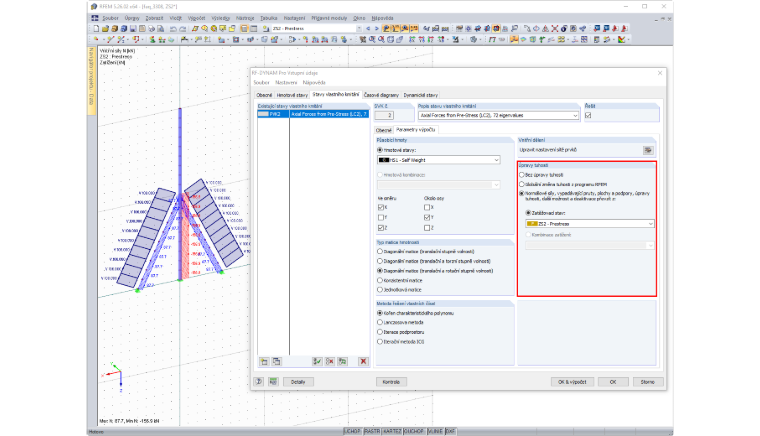Click the redo arrow in main toolbar
The height and width of the screenshot is (436, 760).
pyautogui.click(x=182, y=29)
